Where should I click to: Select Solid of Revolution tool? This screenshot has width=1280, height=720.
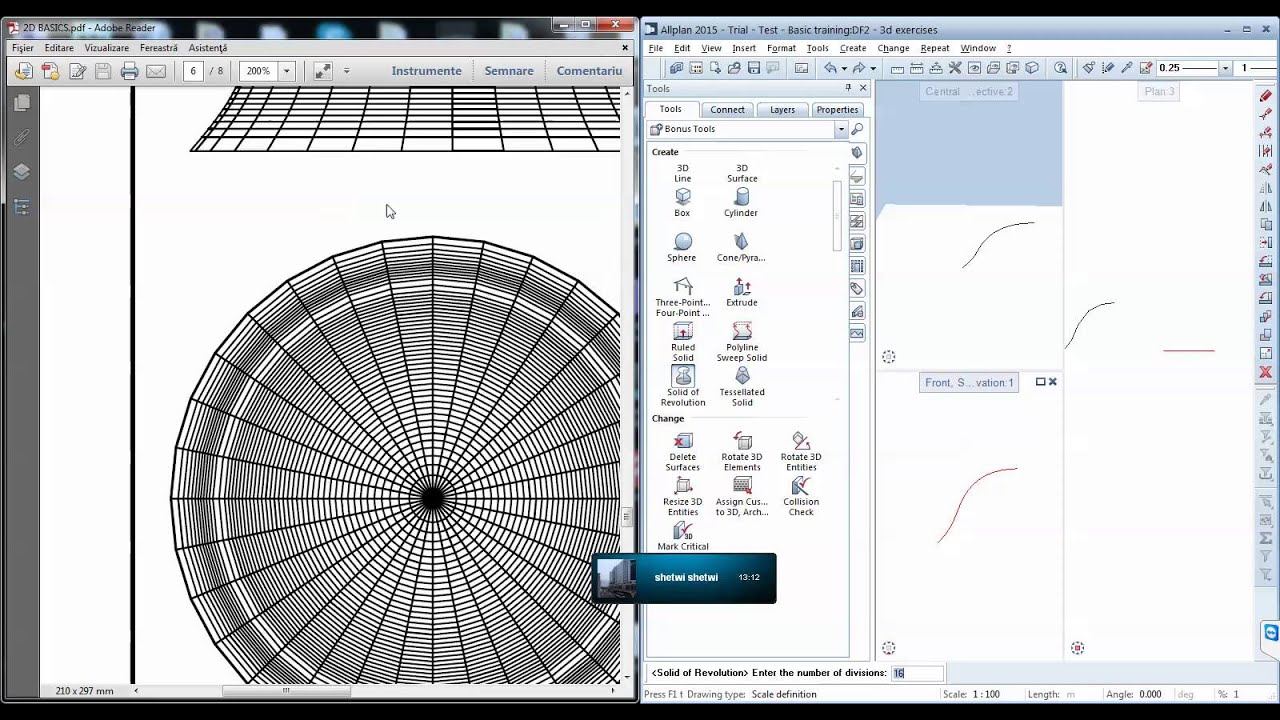click(683, 387)
